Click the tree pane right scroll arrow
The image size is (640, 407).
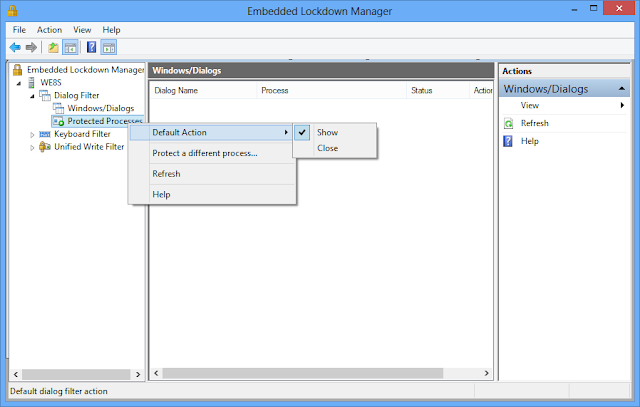pos(138,374)
